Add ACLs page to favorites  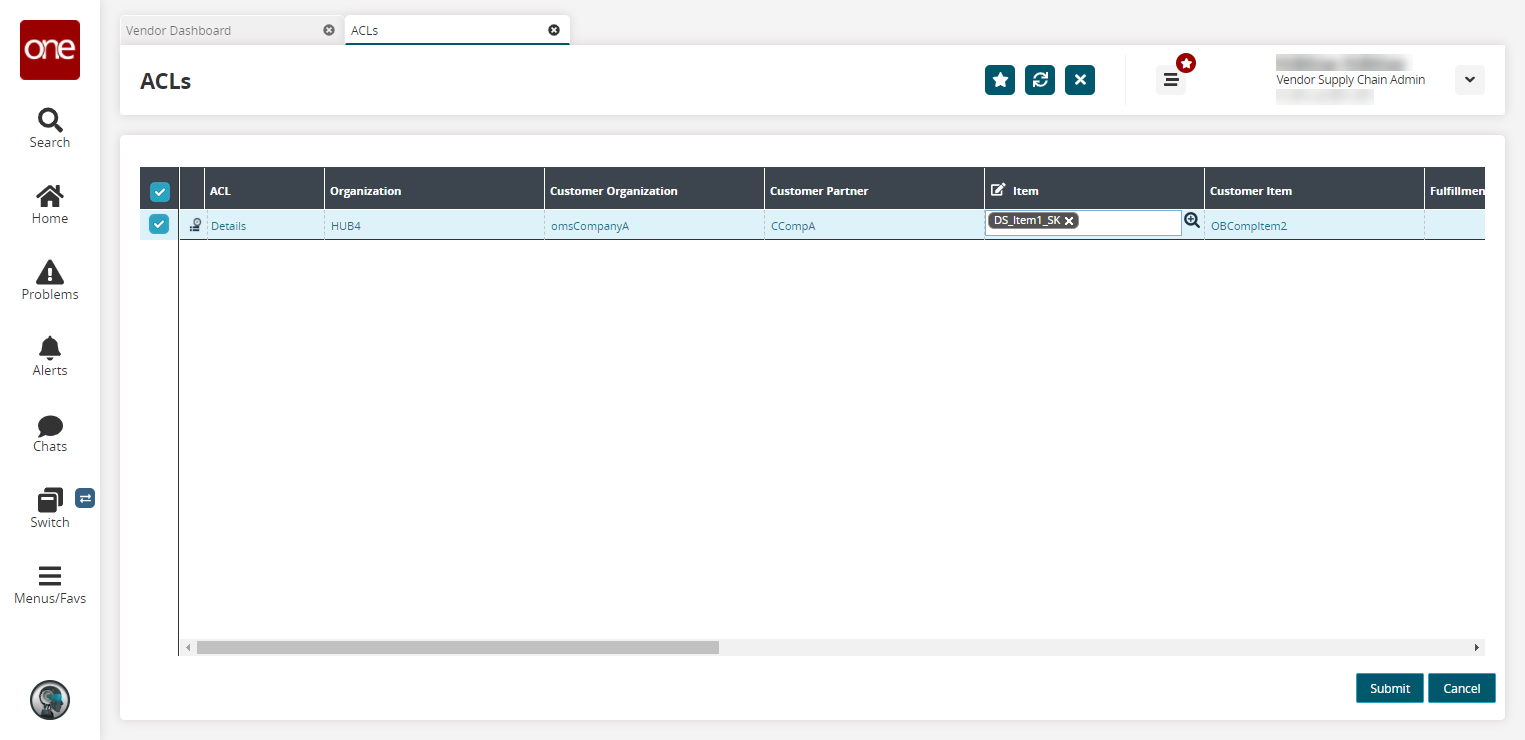[1000, 80]
